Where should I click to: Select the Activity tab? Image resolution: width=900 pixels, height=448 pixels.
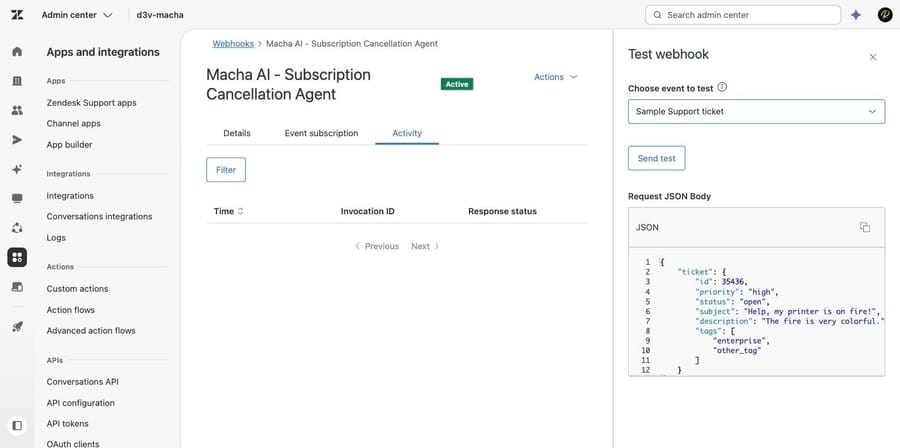point(407,133)
